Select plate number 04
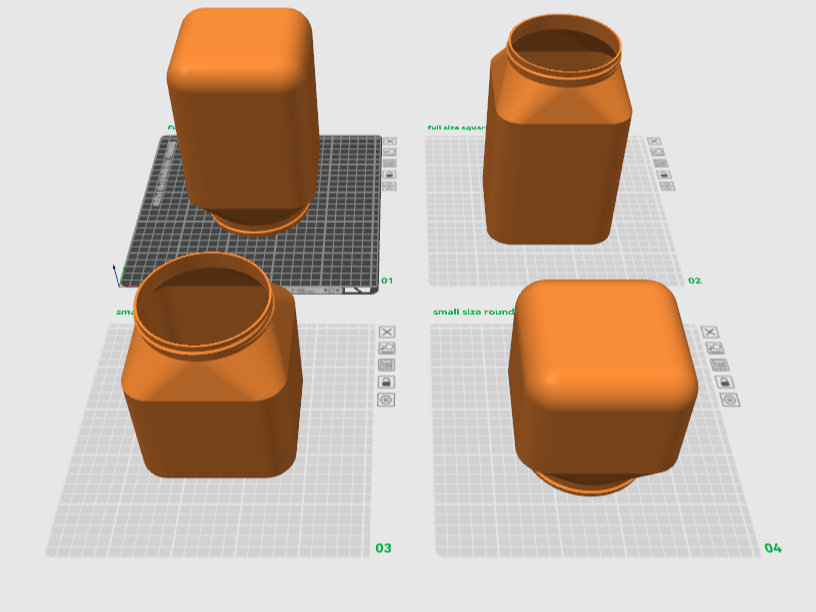816x612 pixels. [772, 548]
